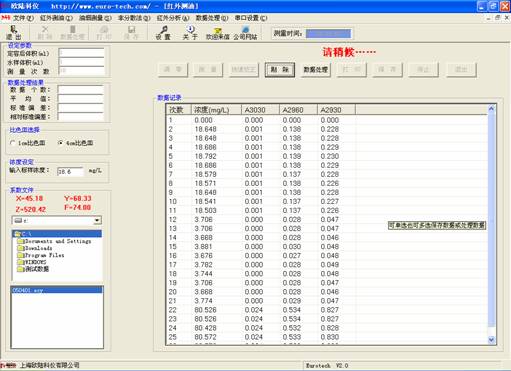Click the A3030 column header
Image resolution: width=511 pixels, height=371 pixels.
click(x=260, y=110)
